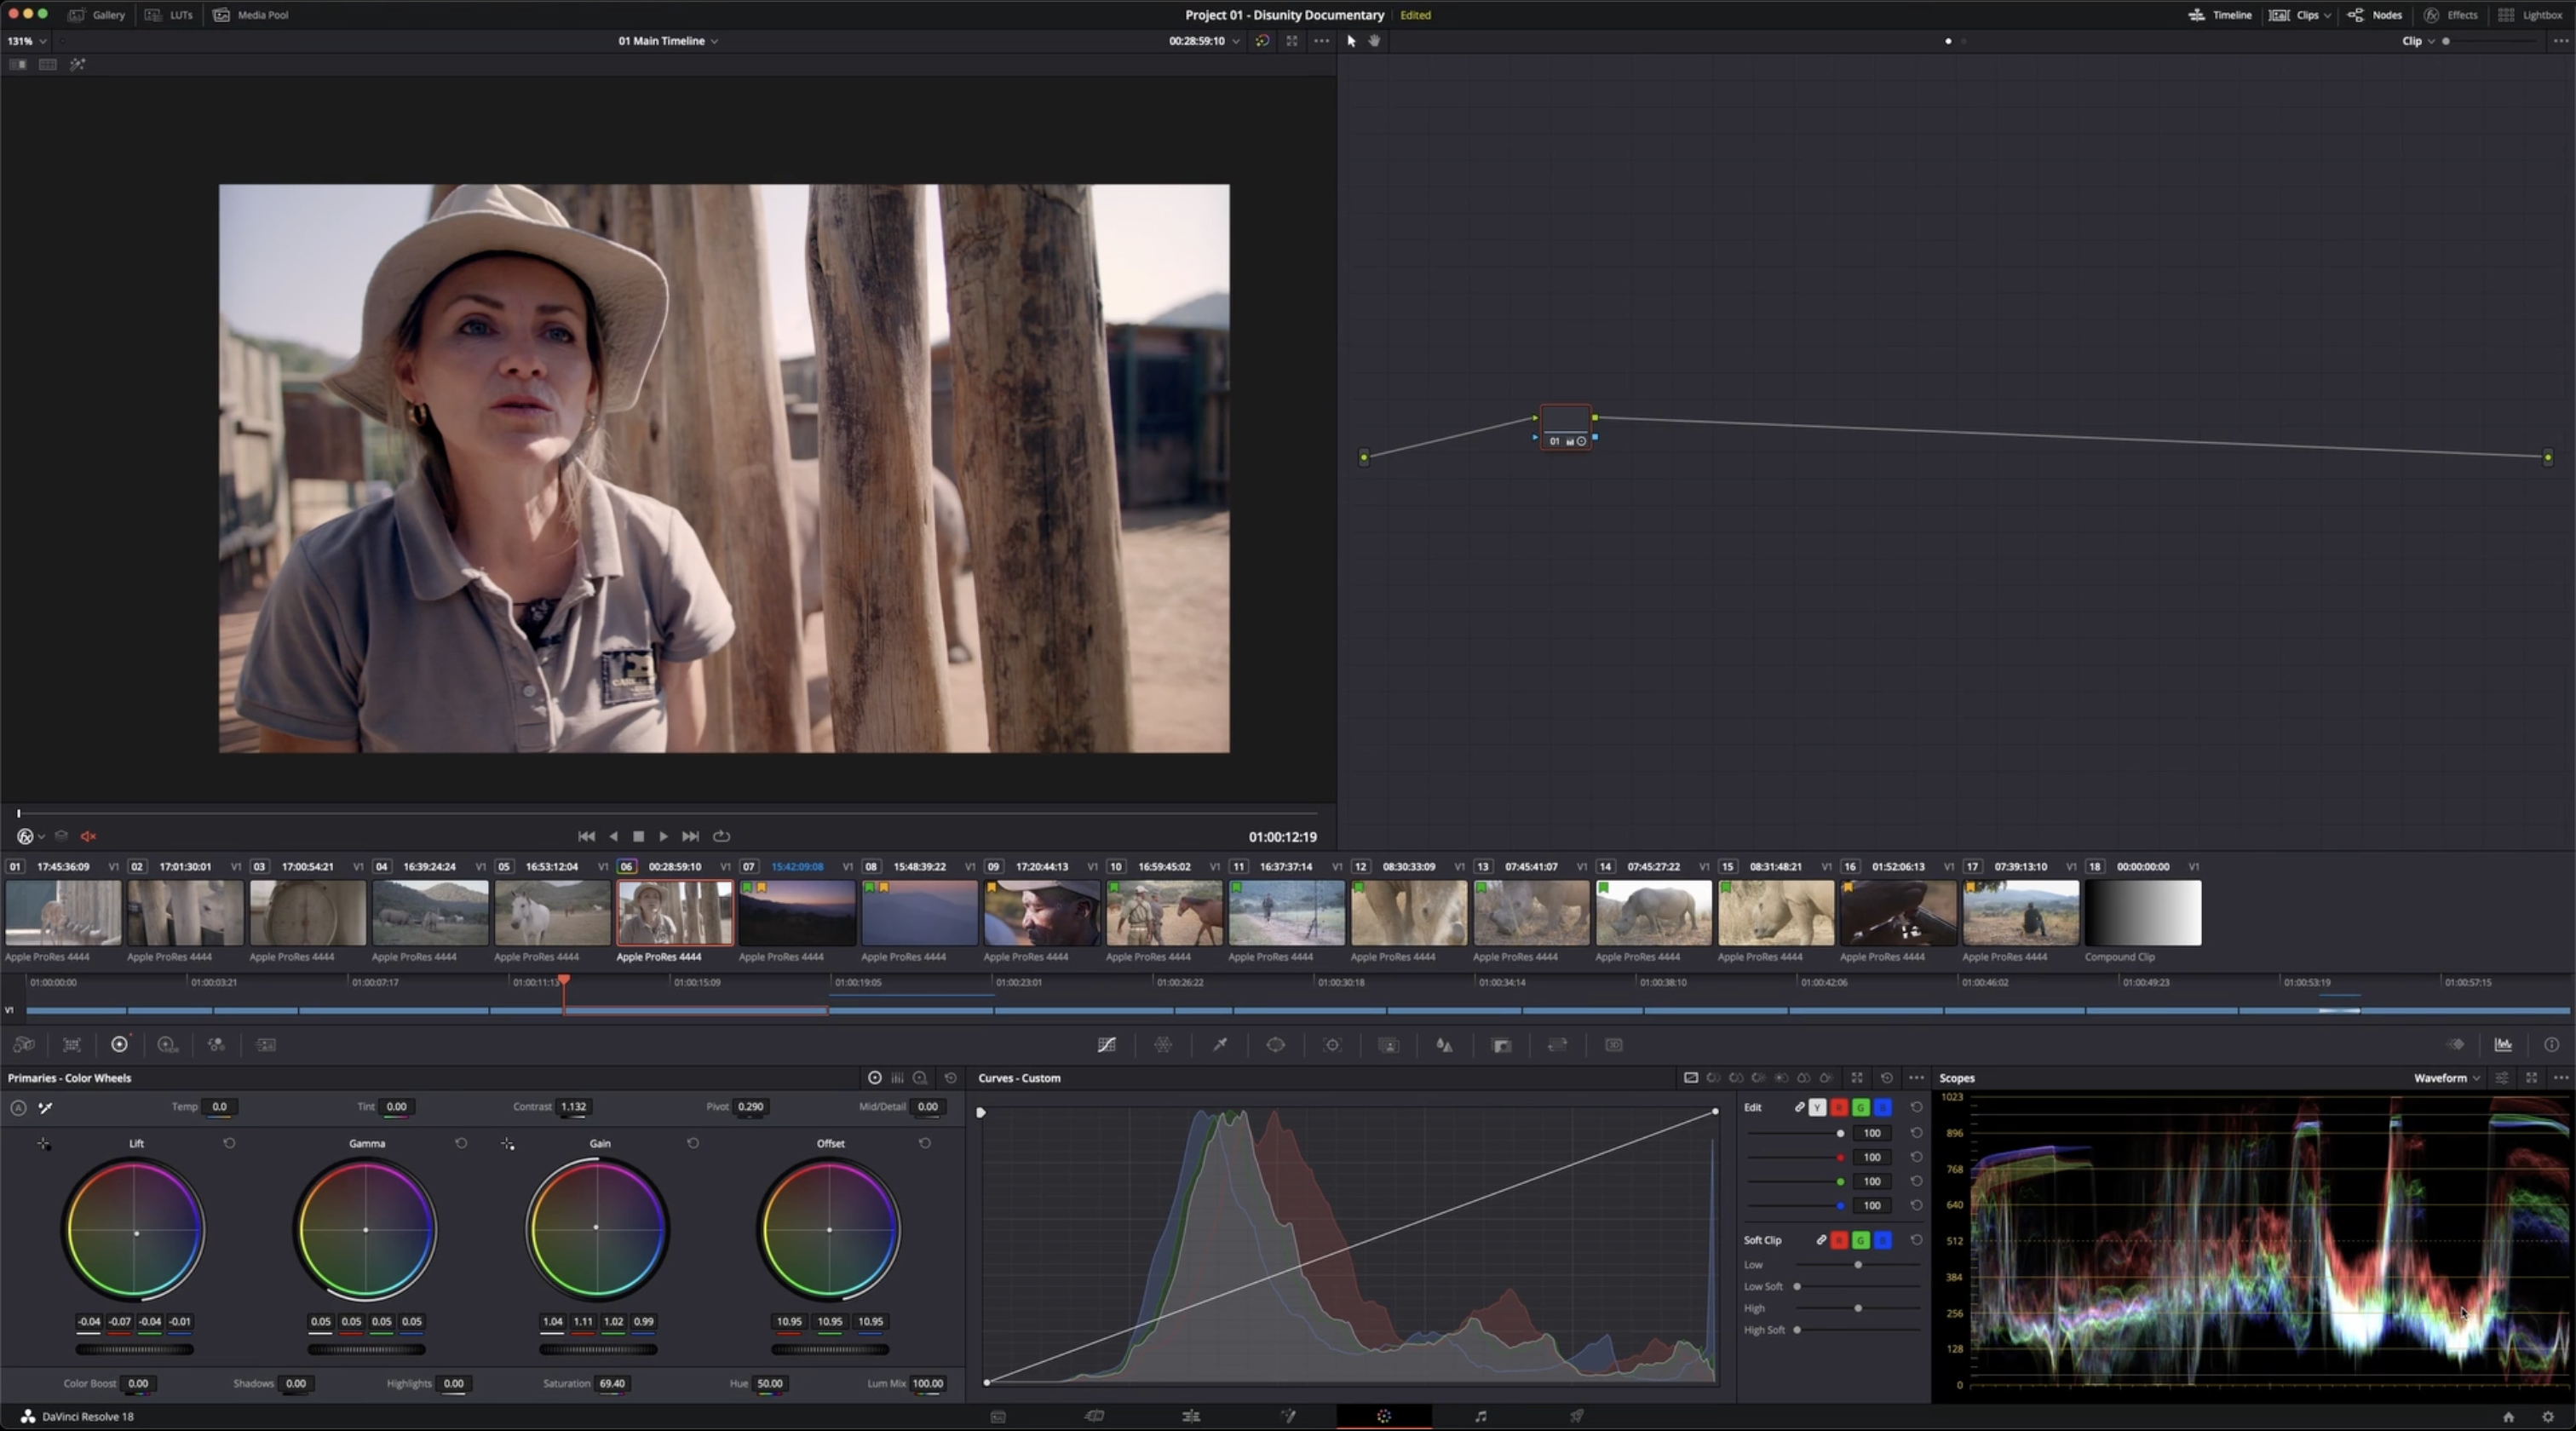Select the Curves palette icon
Image resolution: width=2576 pixels, height=1431 pixels.
click(1107, 1045)
